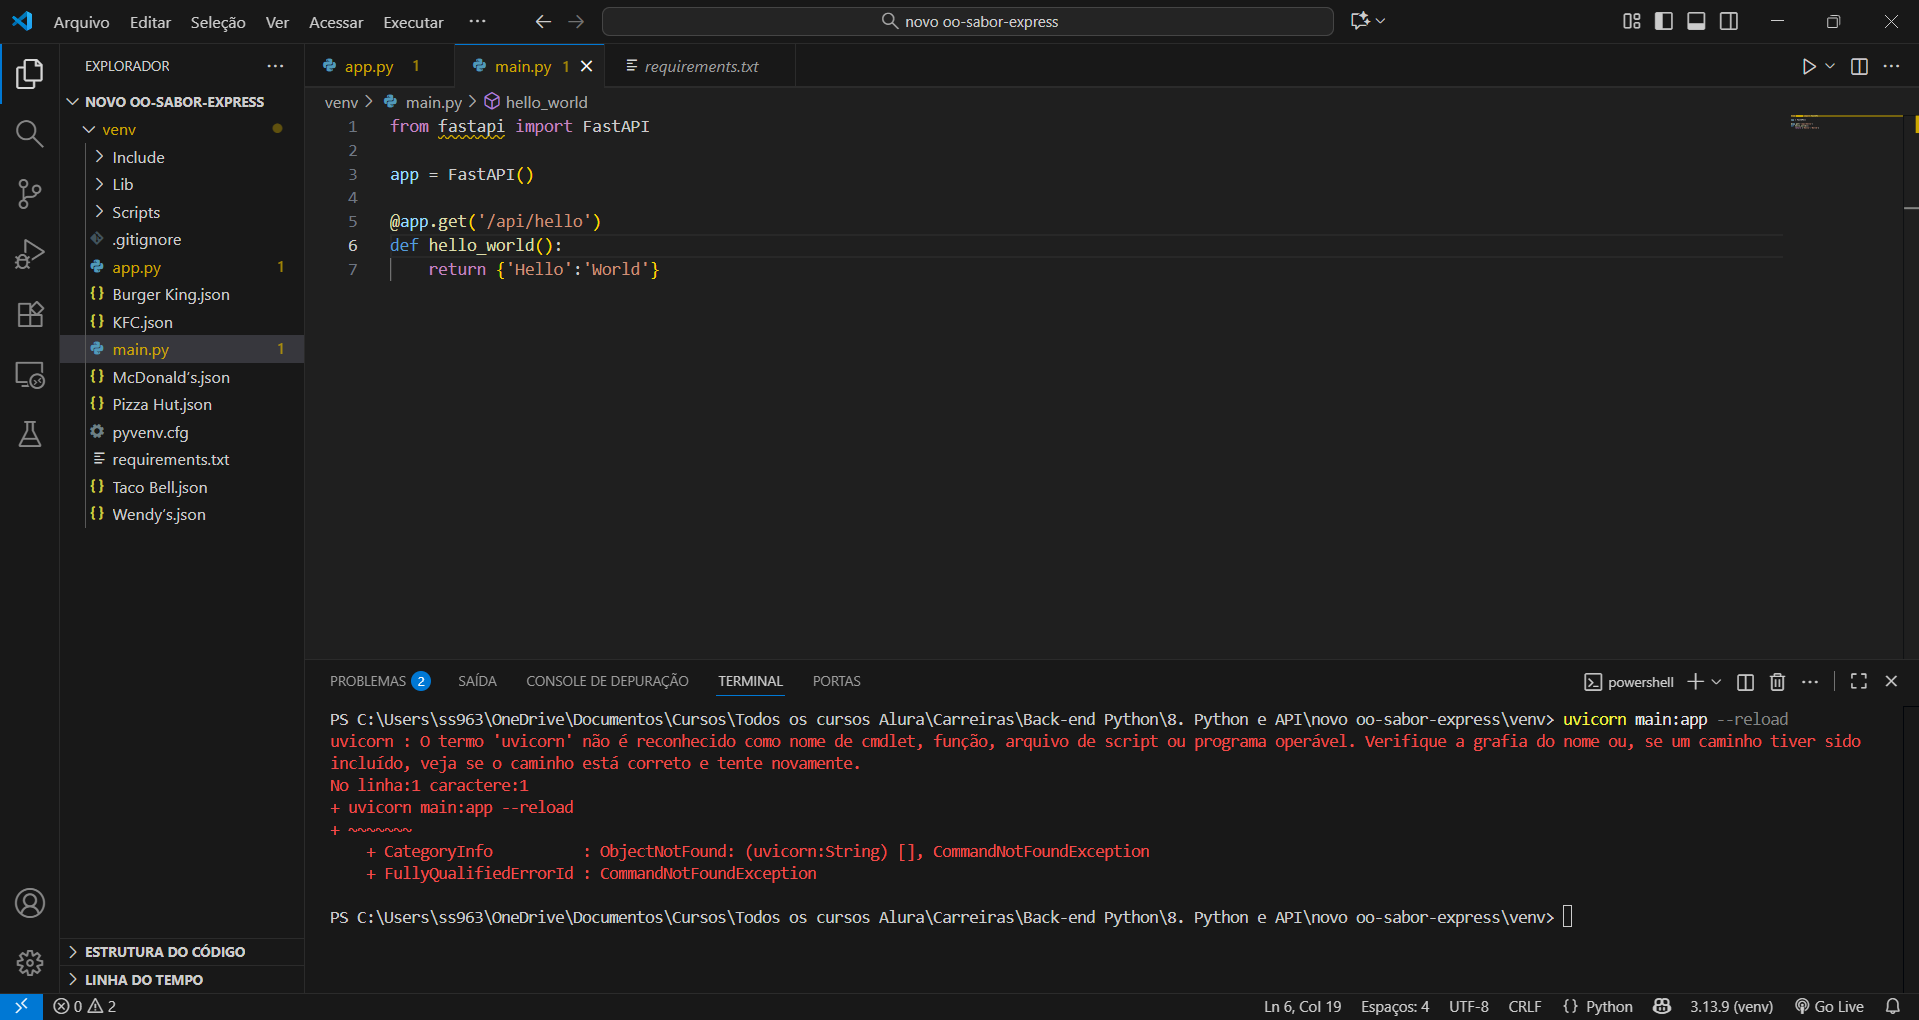The width and height of the screenshot is (1919, 1020).
Task: Expand the Include folder
Action: pos(138,157)
